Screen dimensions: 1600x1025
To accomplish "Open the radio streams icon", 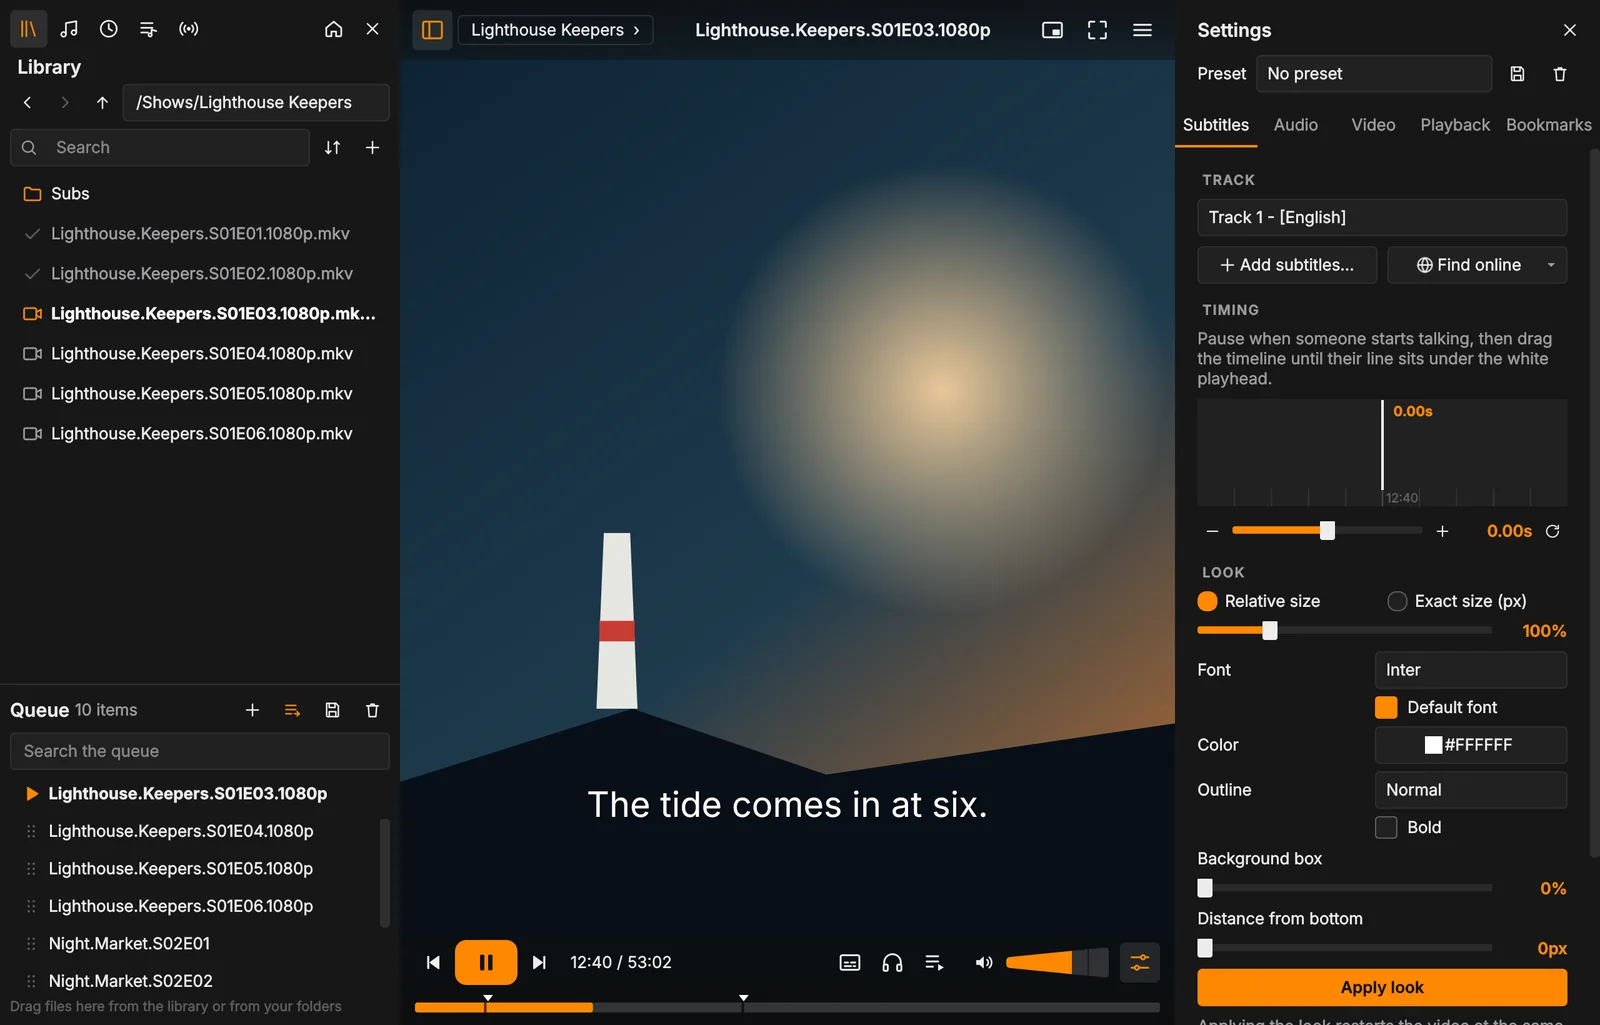I will click(x=189, y=29).
